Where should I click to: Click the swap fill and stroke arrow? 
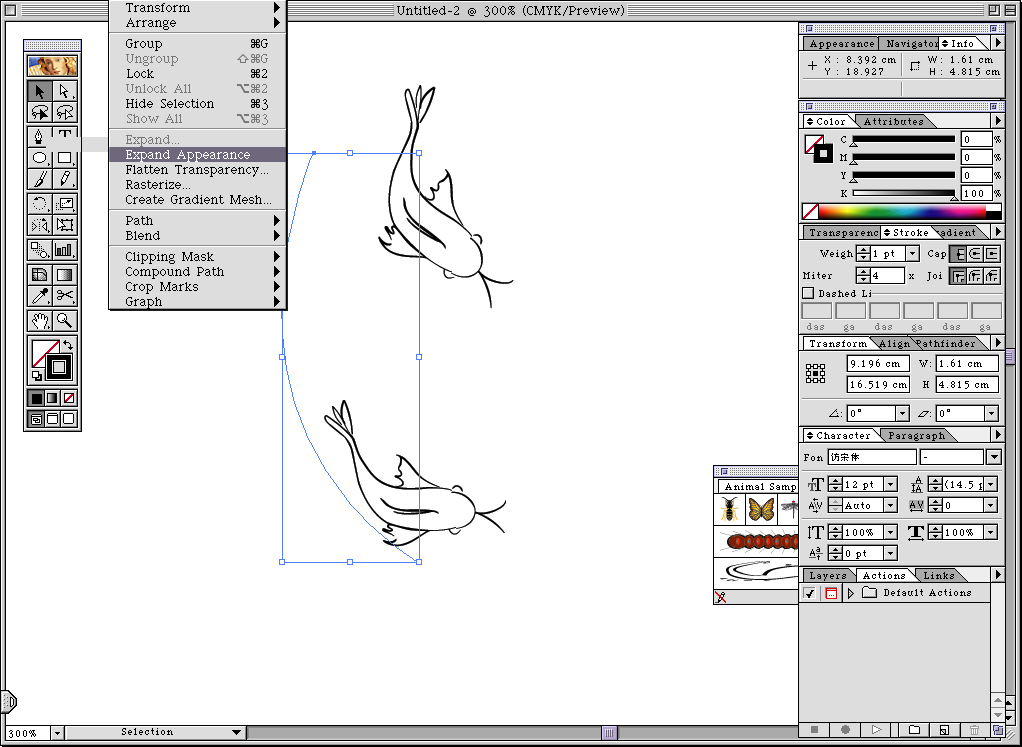click(x=68, y=344)
